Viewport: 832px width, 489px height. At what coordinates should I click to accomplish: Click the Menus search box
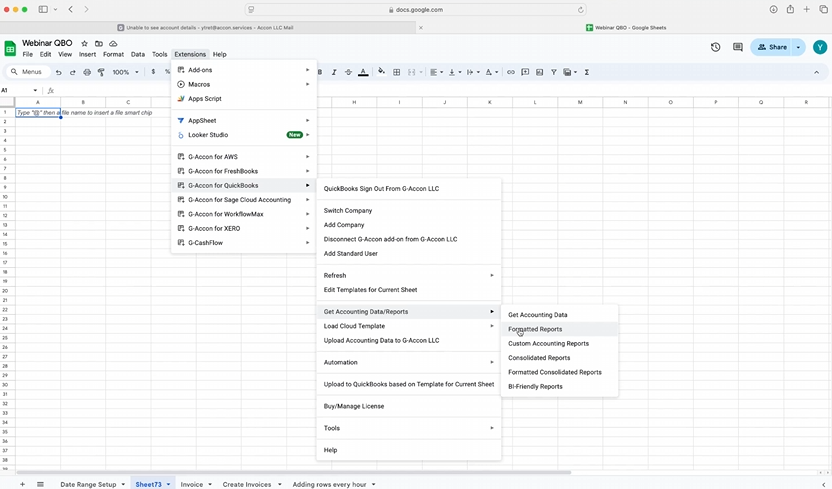tap(28, 72)
